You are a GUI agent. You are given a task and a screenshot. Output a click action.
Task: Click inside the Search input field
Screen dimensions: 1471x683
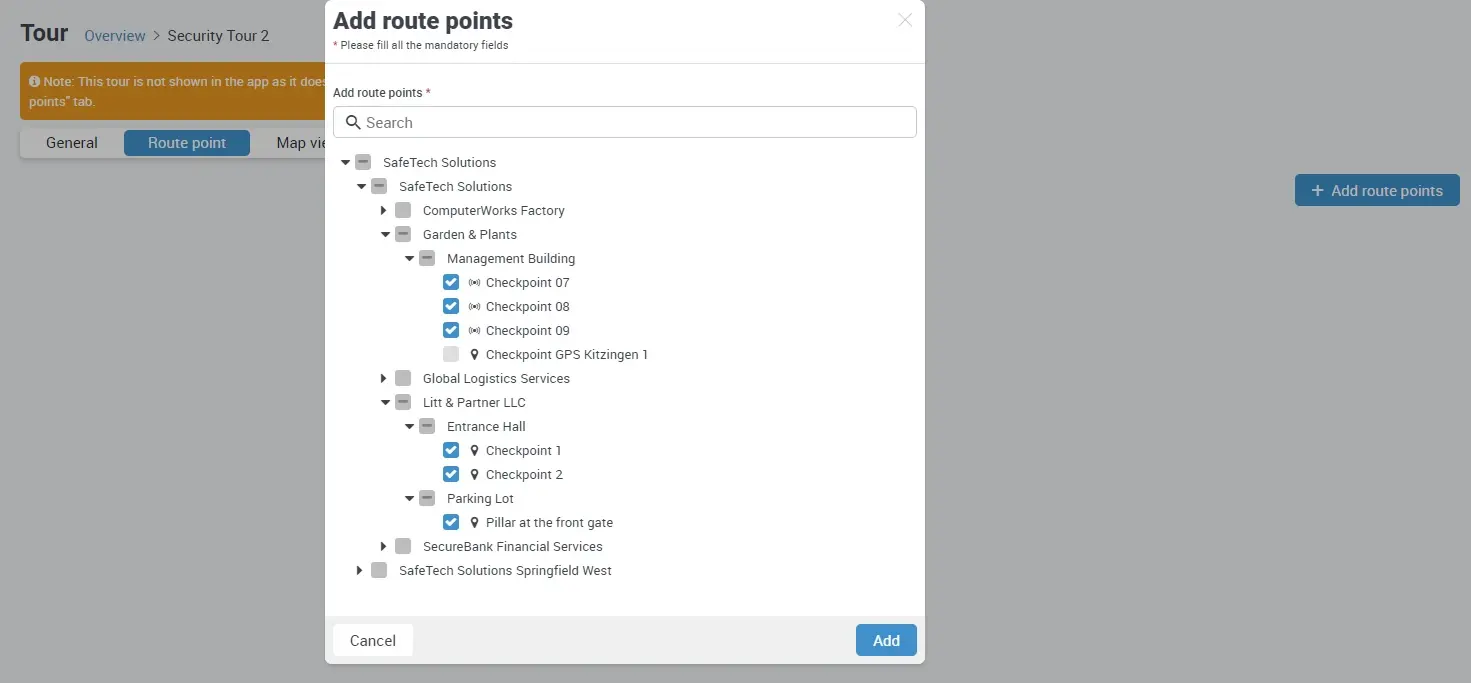click(600, 122)
